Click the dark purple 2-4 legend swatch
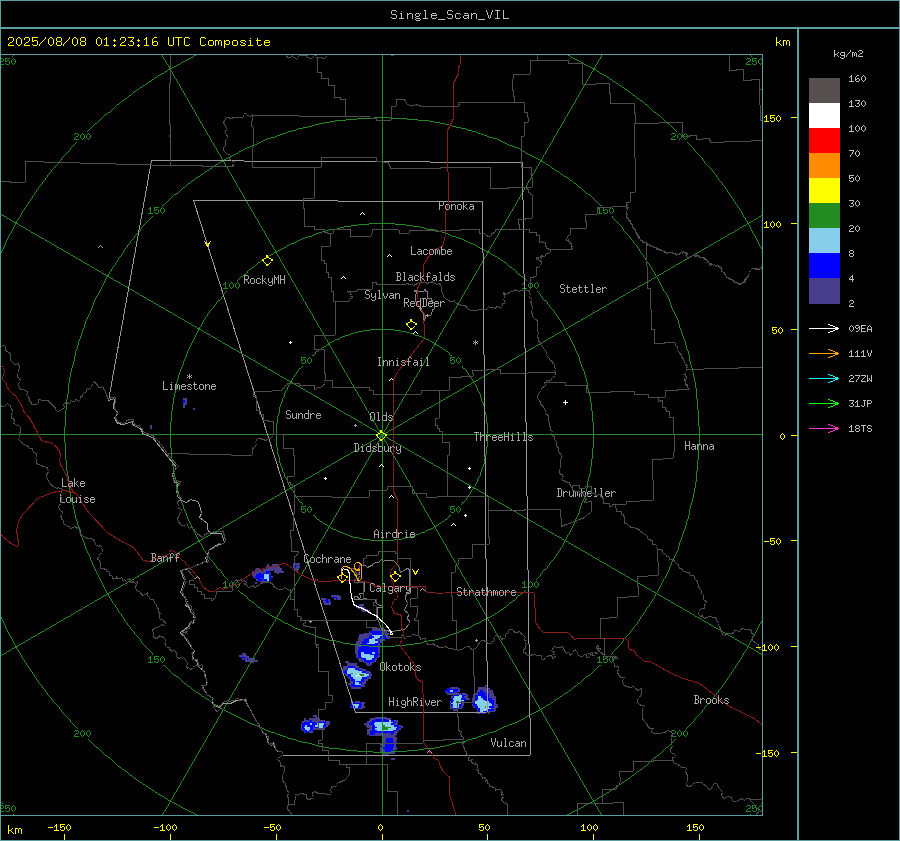The image size is (900, 841). tap(824, 290)
